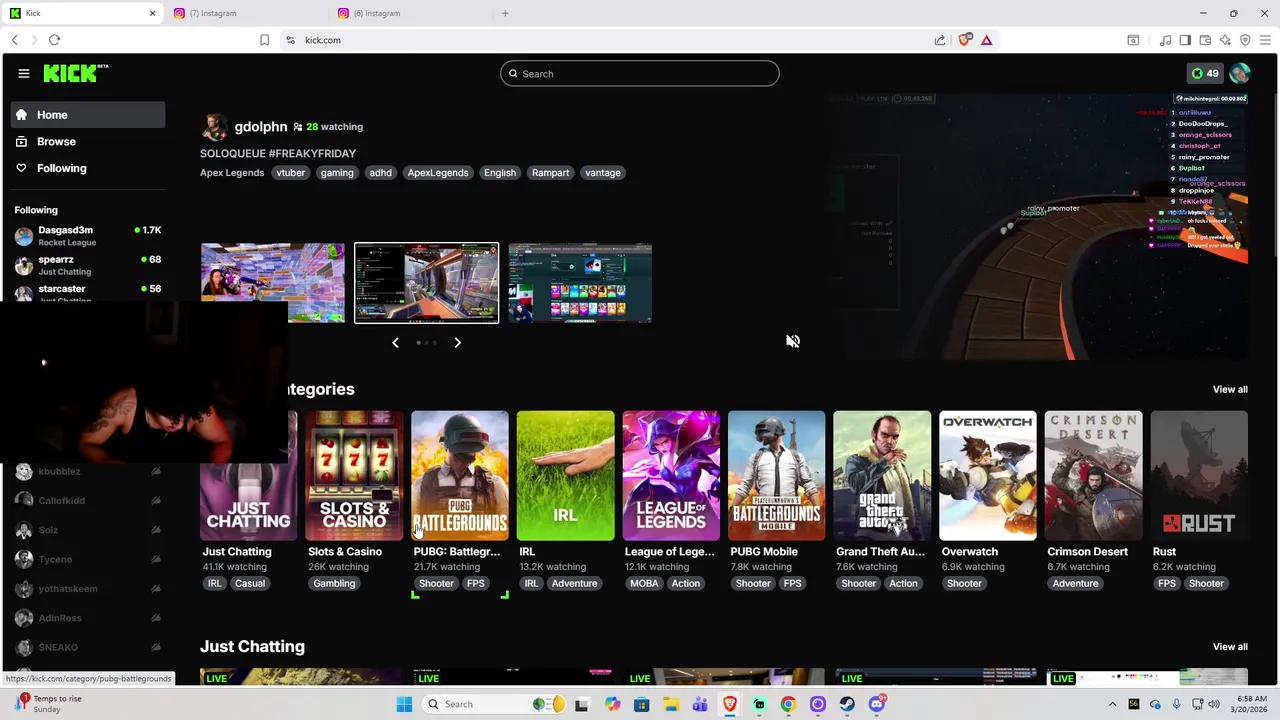Open the Rust category card
Image resolution: width=1280 pixels, height=720 pixels.
pyautogui.click(x=1199, y=476)
